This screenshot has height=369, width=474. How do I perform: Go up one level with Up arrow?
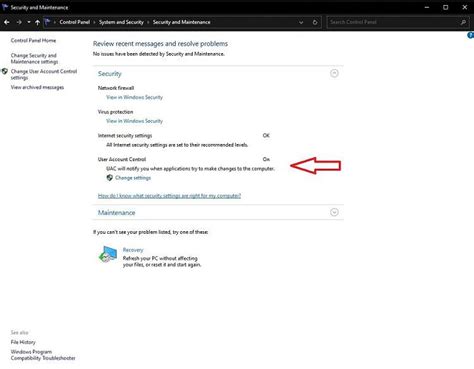point(37,22)
